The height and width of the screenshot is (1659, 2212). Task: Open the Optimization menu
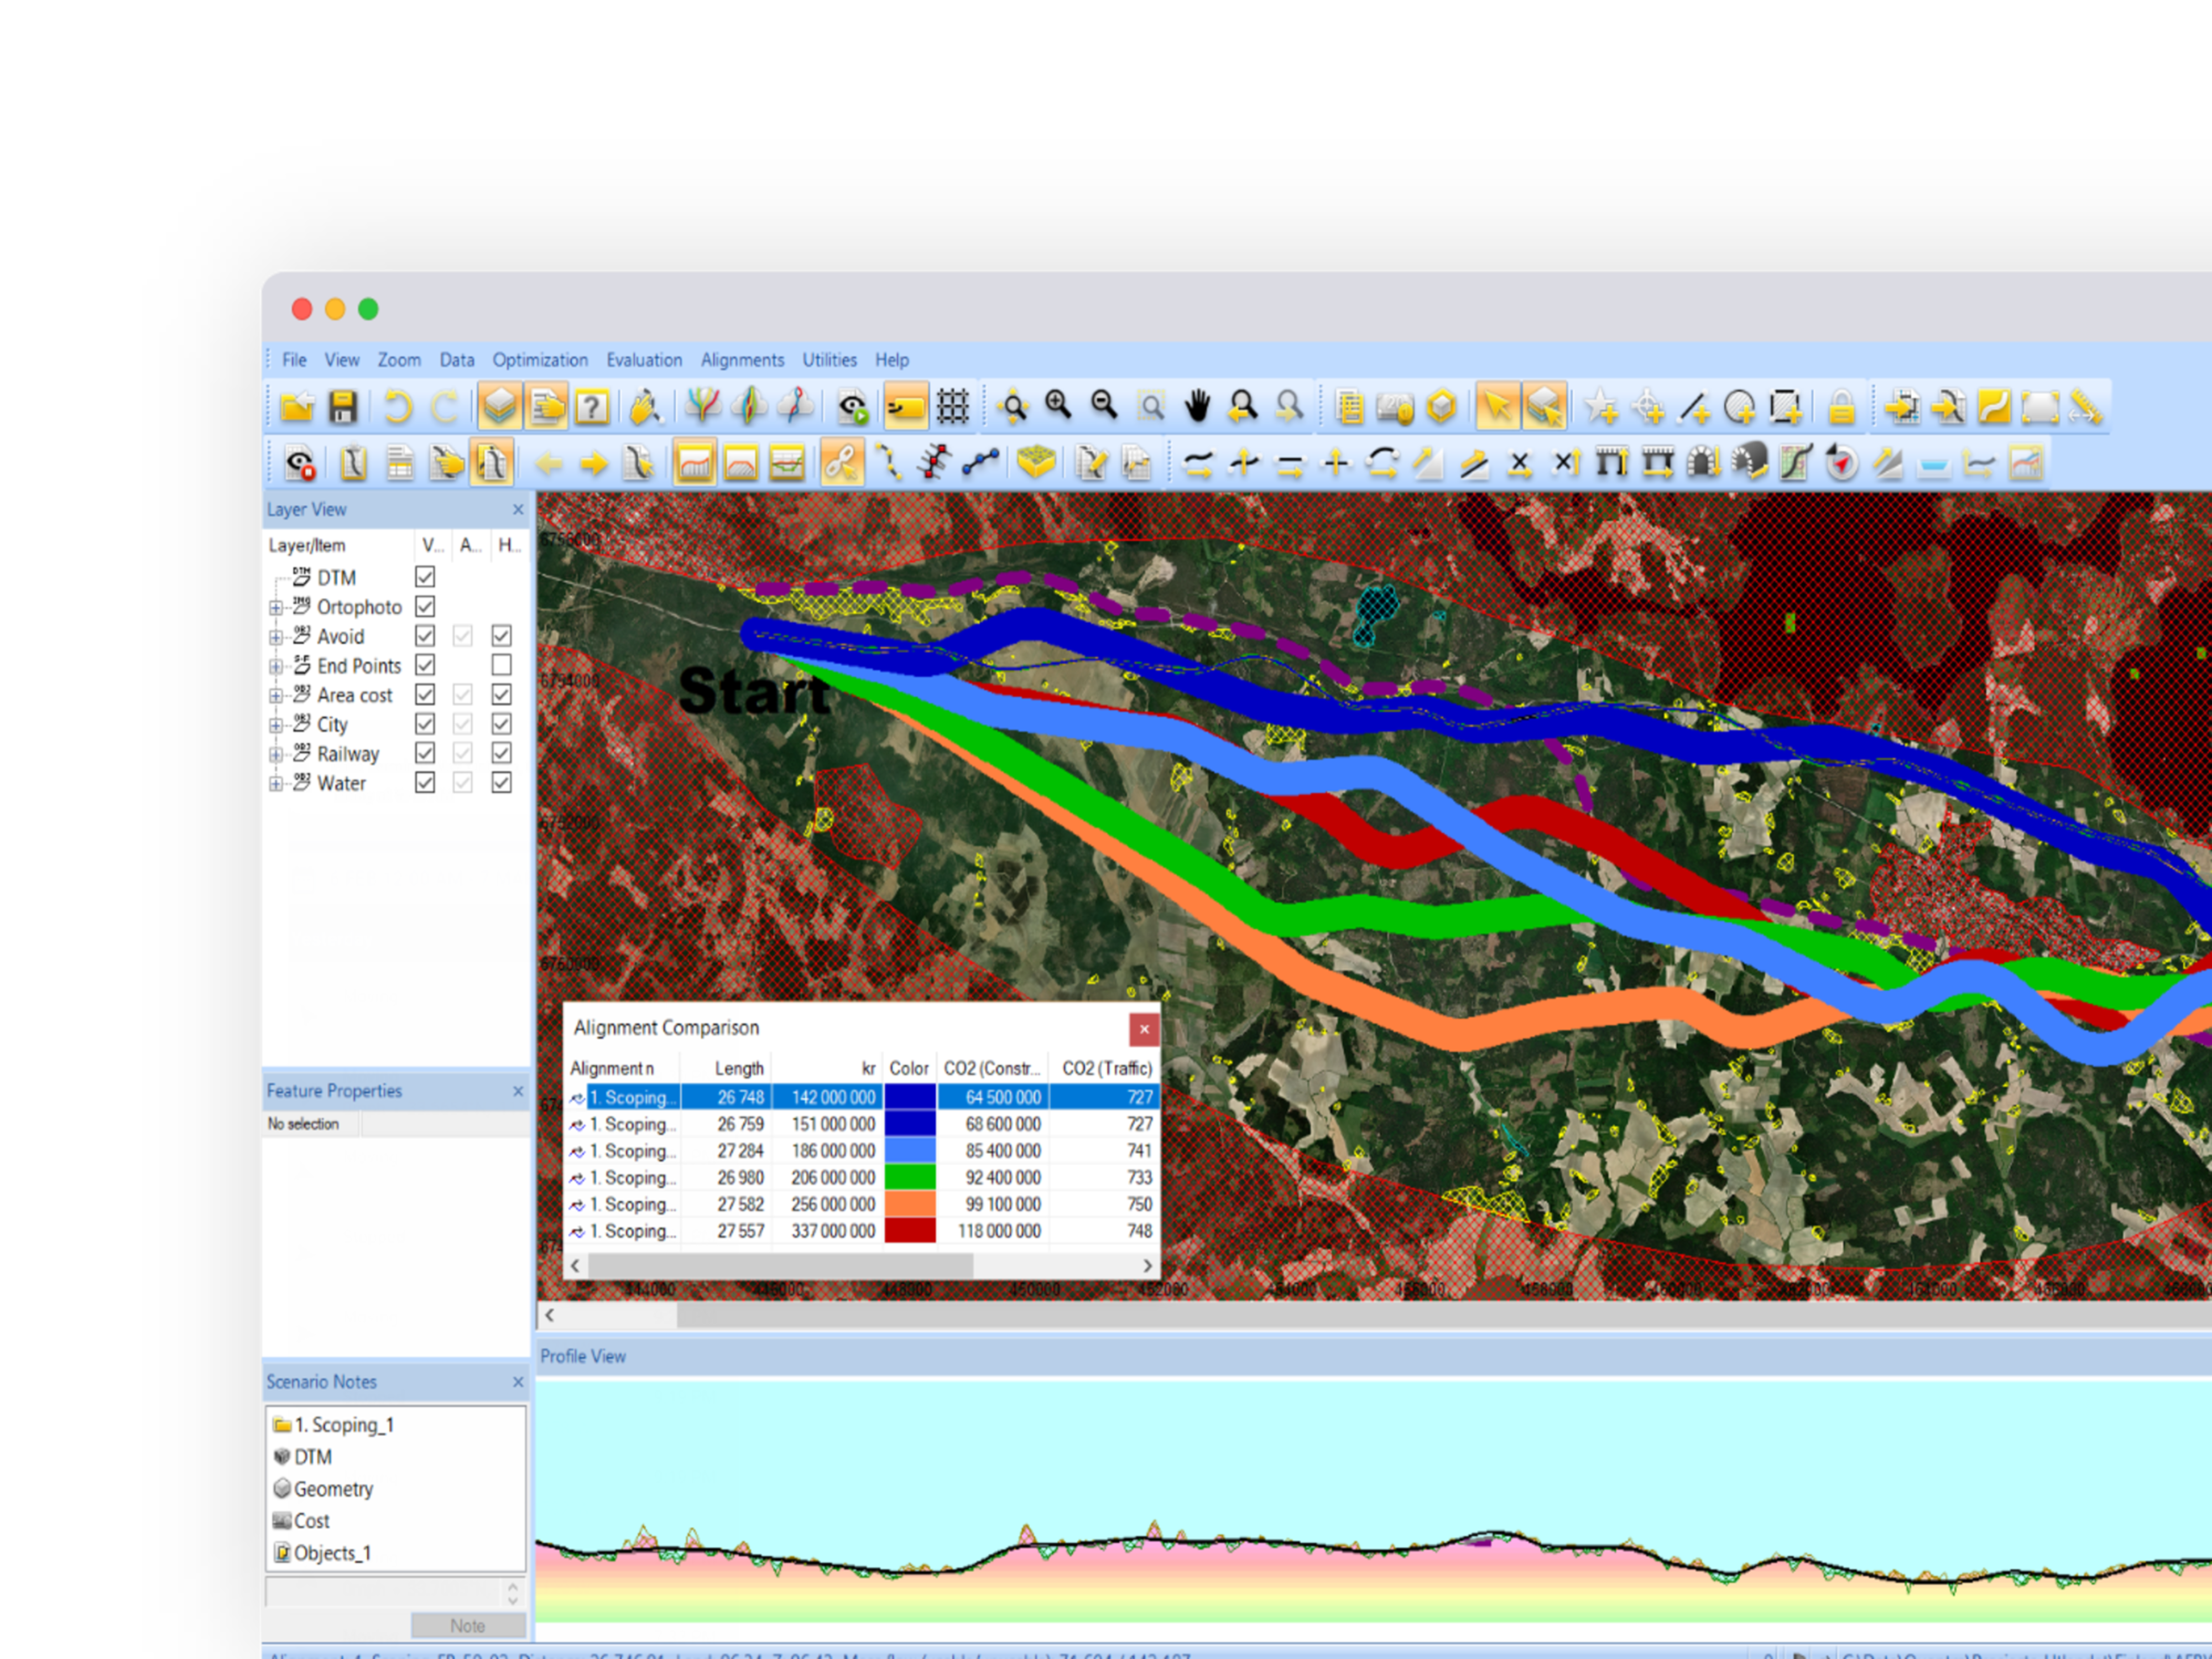(538, 359)
